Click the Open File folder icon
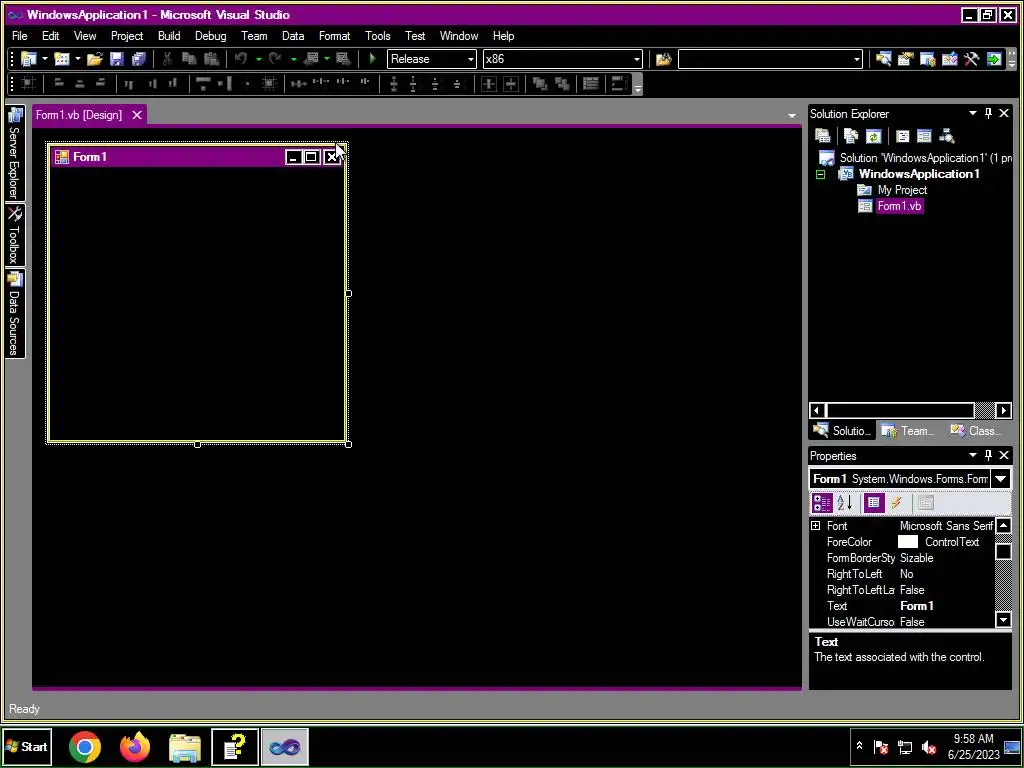This screenshot has width=1024, height=768. (x=95, y=59)
